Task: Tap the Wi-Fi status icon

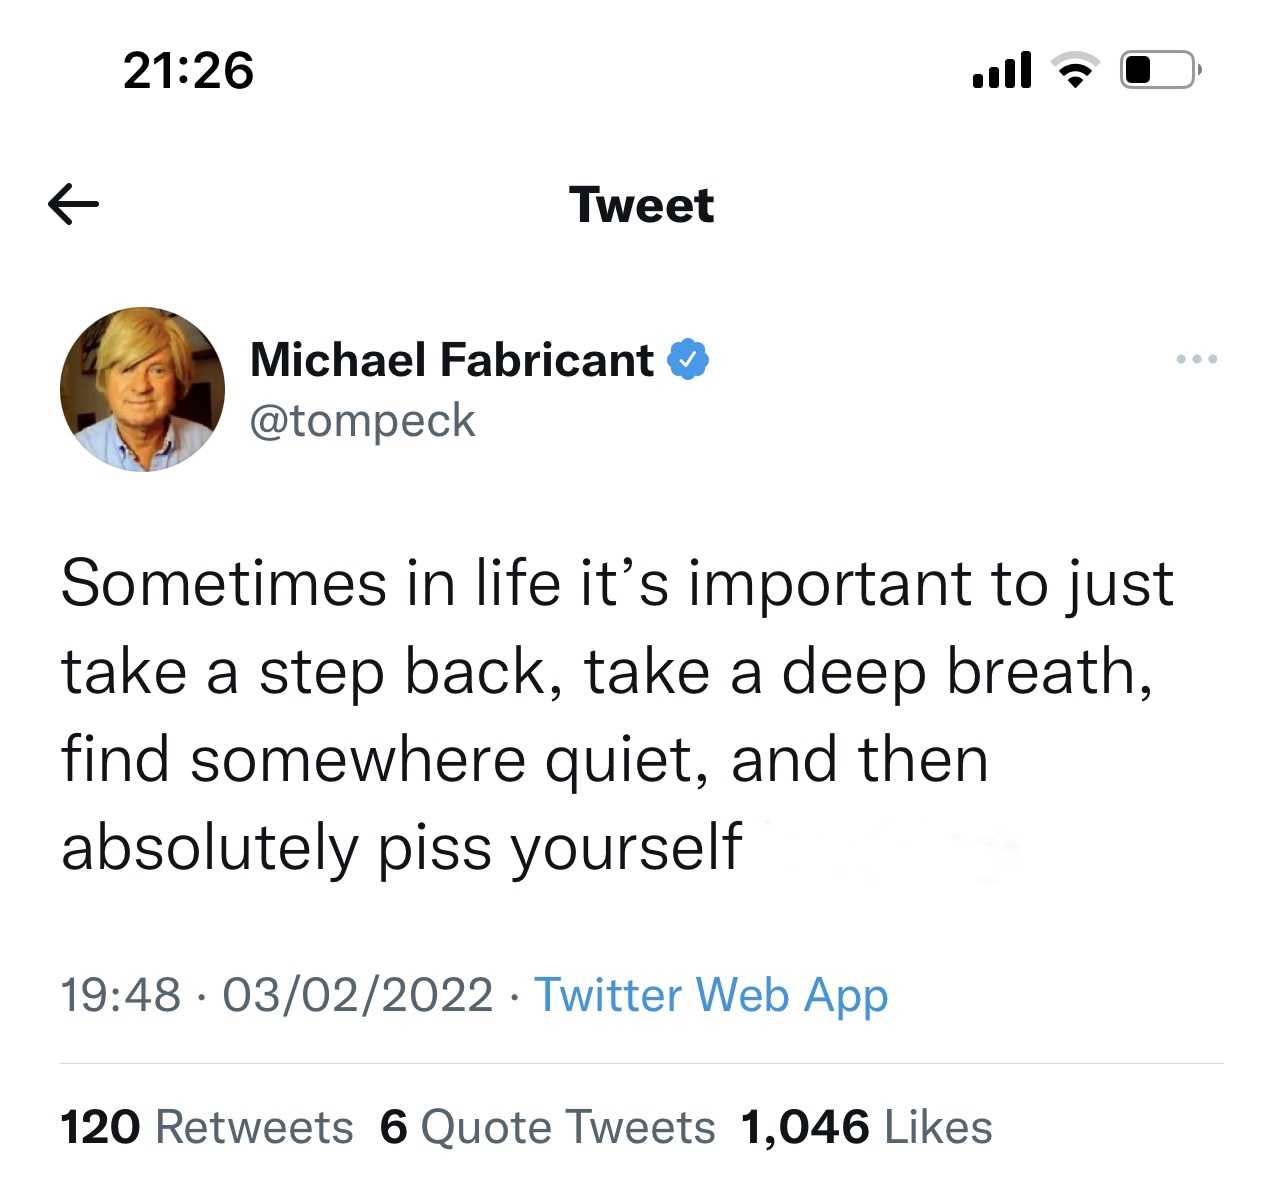Action: pos(1074,71)
